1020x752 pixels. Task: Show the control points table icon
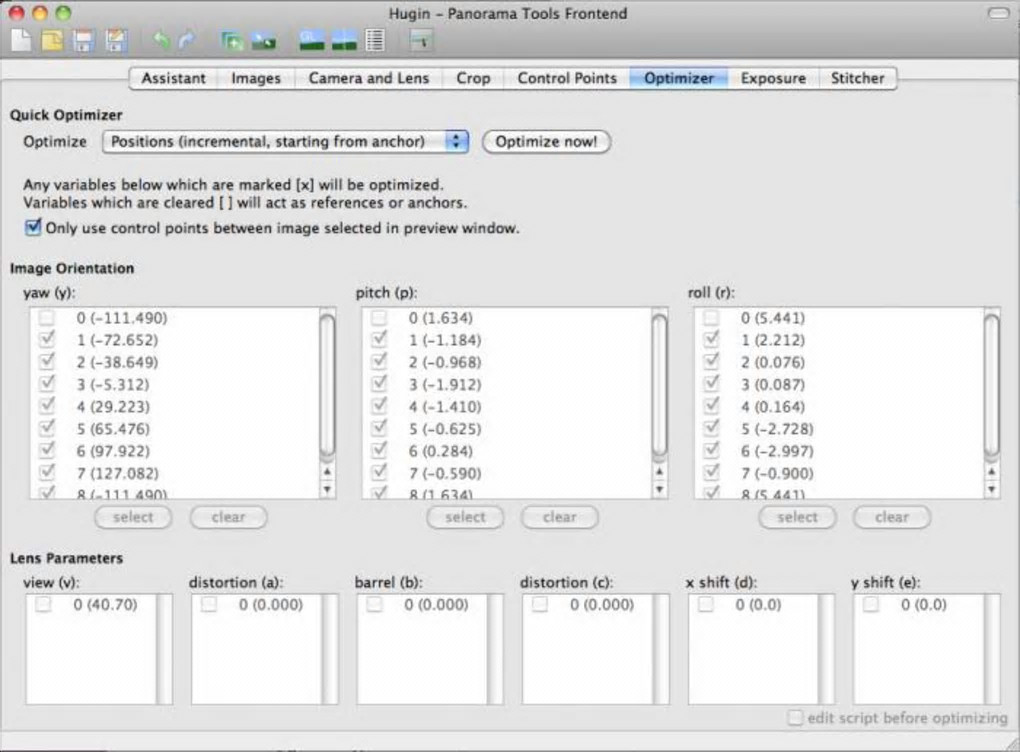pos(375,41)
